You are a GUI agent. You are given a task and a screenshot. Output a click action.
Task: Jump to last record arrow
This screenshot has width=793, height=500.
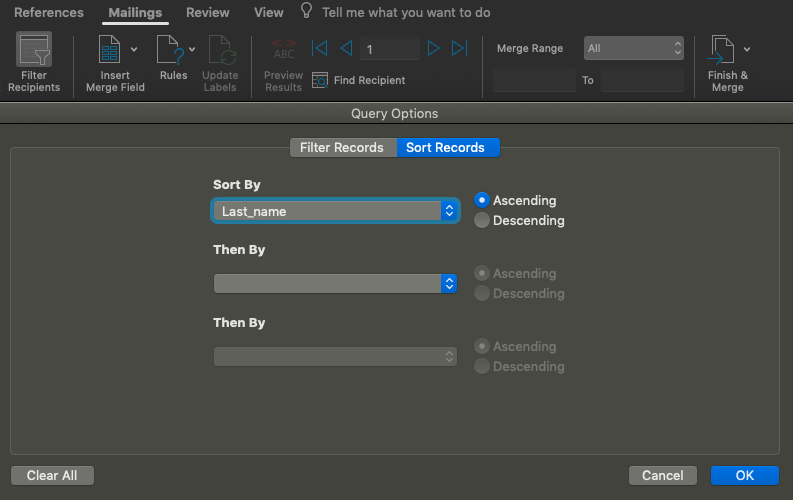pyautogui.click(x=460, y=48)
